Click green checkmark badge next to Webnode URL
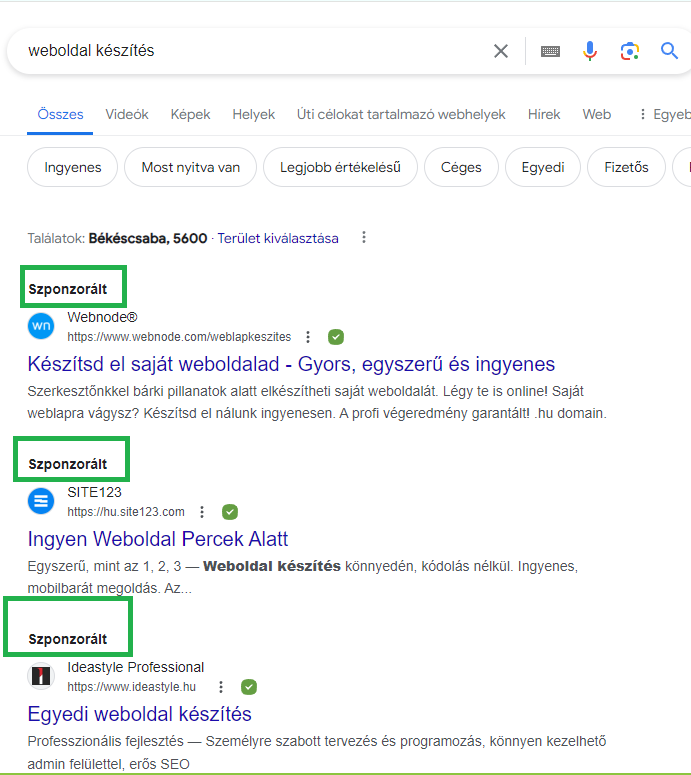This screenshot has height=775, width=691. (x=336, y=337)
